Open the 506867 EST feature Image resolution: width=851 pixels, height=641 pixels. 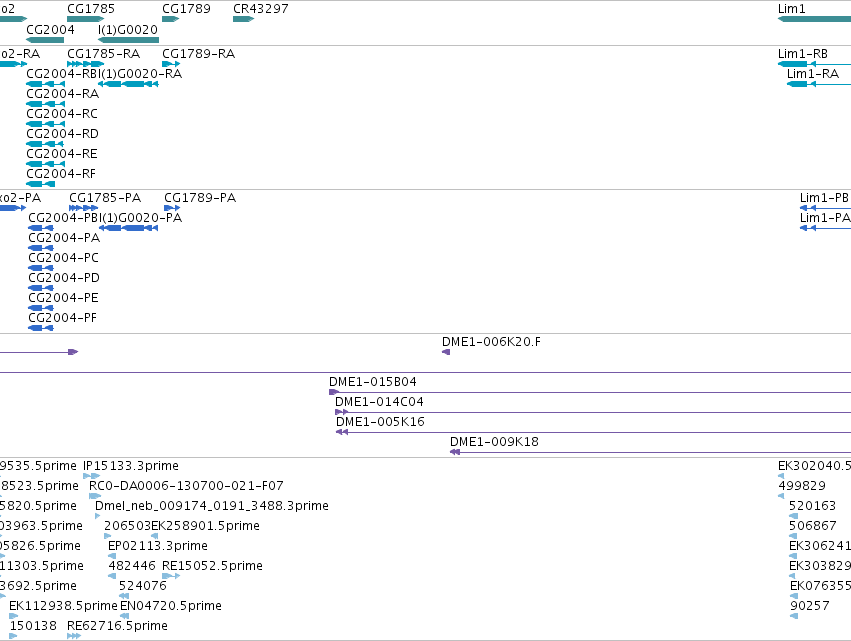pos(793,536)
